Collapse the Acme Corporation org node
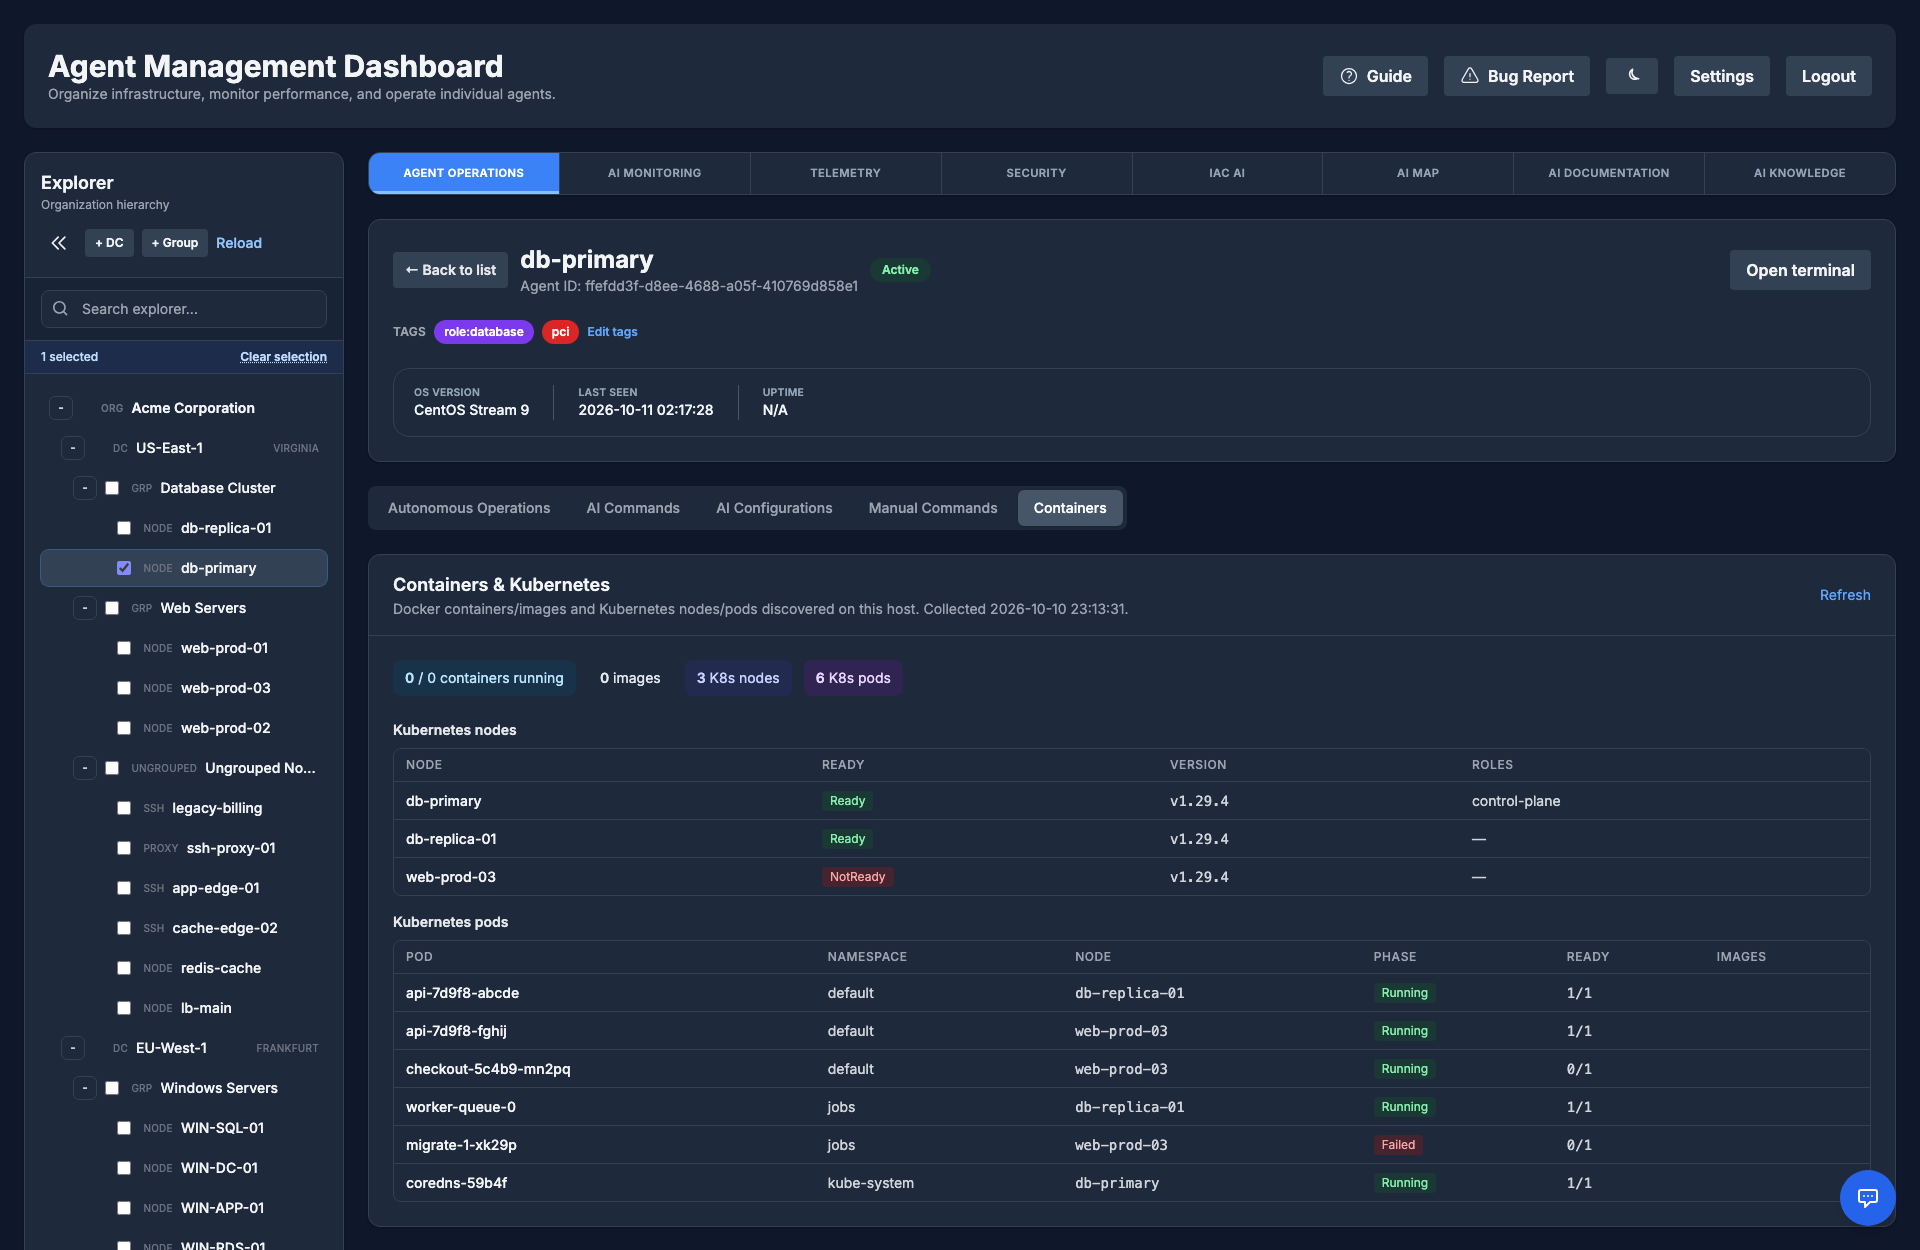This screenshot has height=1250, width=1920. tap(61, 408)
